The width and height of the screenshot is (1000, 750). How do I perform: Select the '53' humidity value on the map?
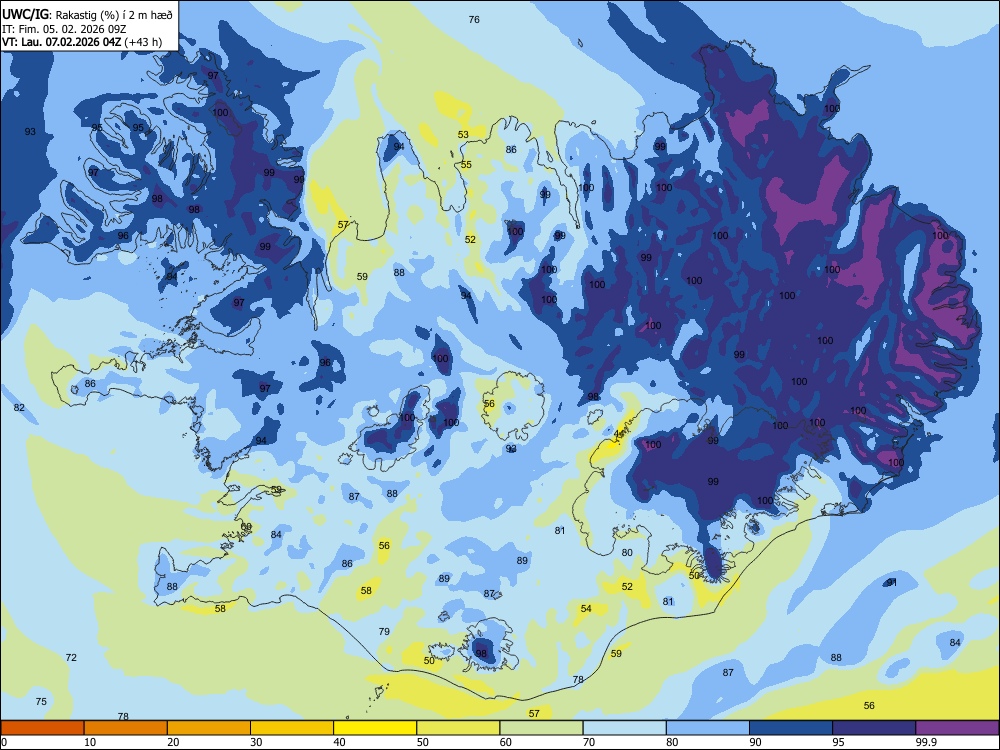[x=463, y=135]
